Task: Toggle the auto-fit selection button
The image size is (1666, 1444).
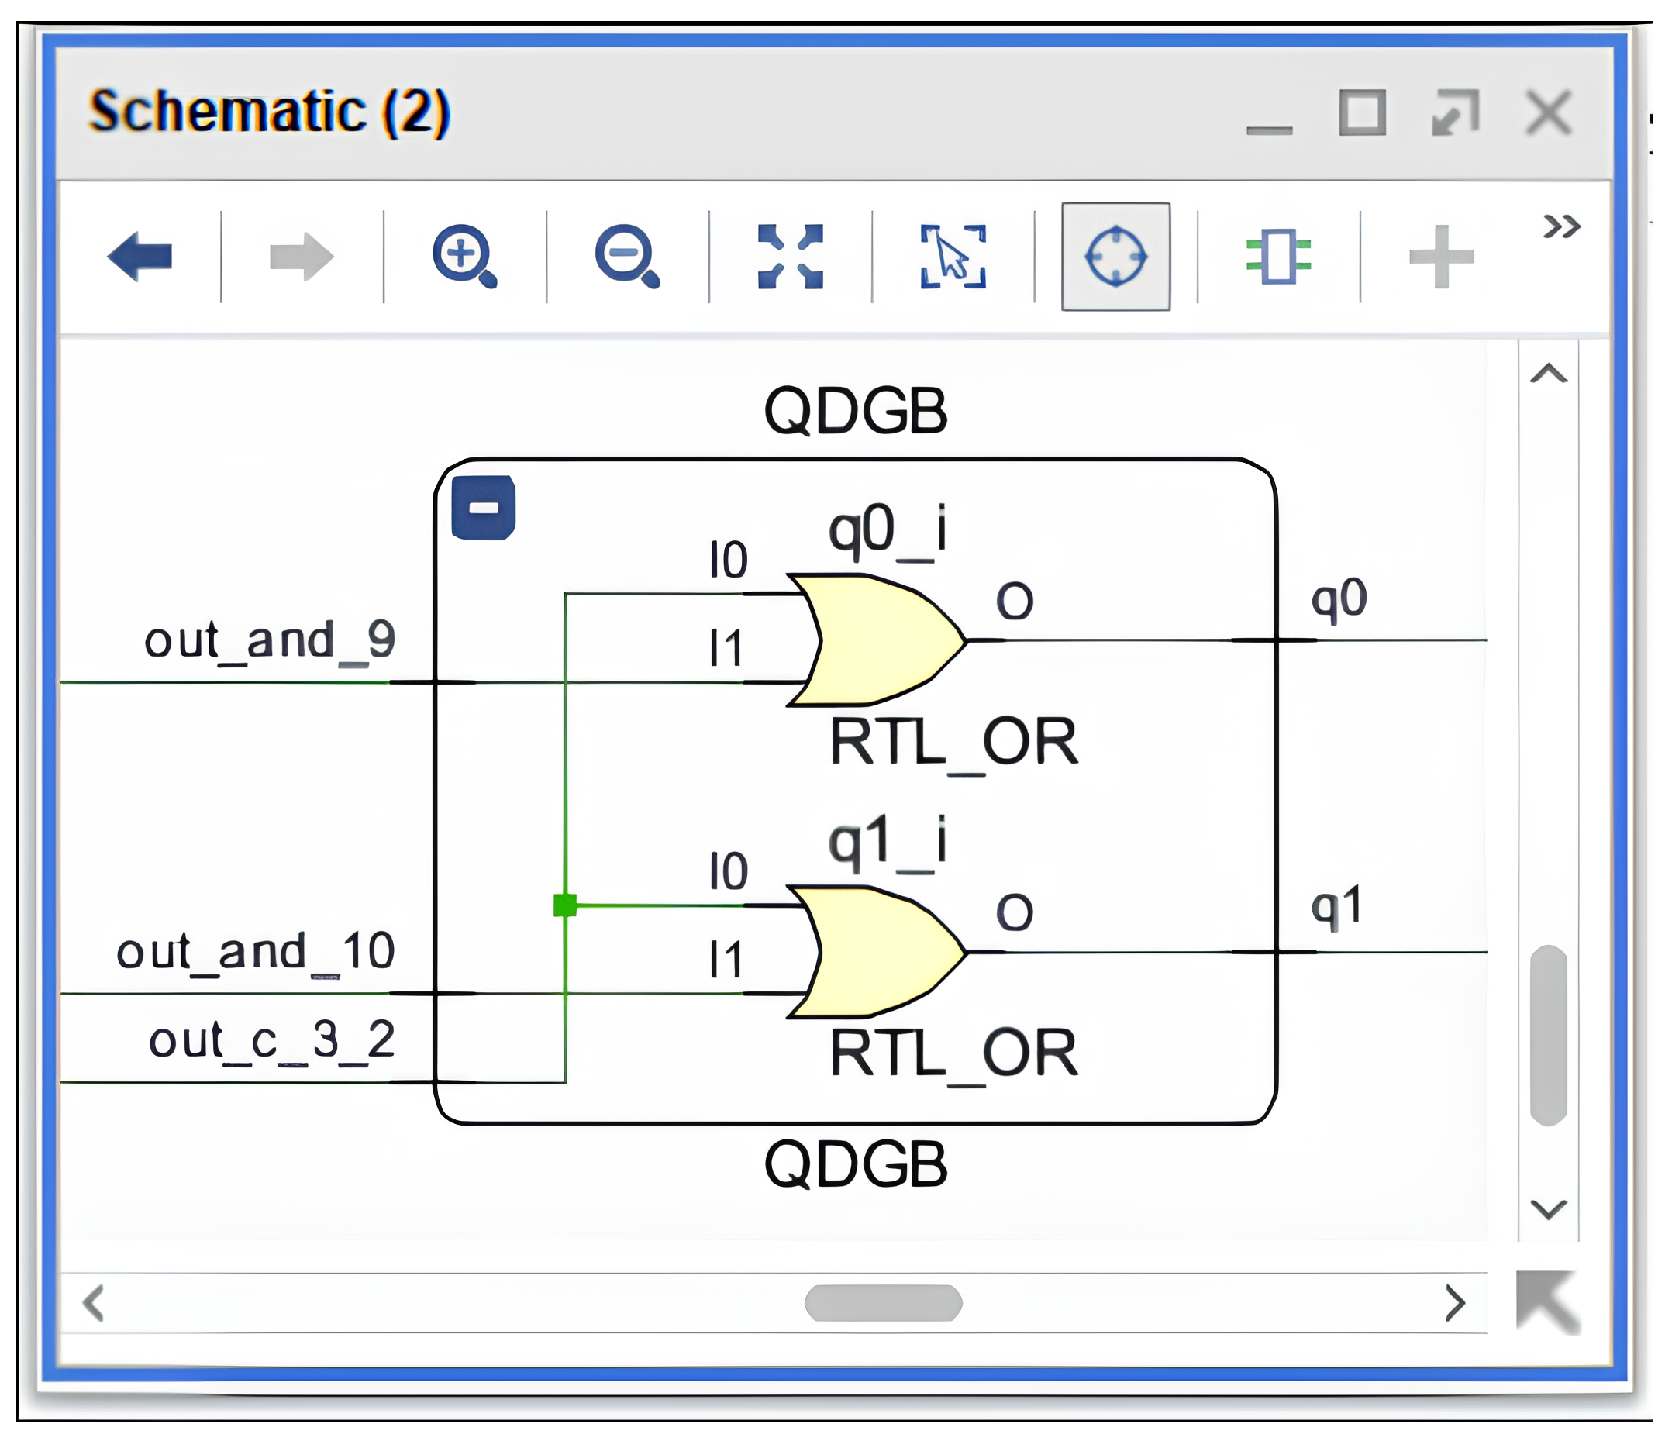Action: pos(1115,257)
